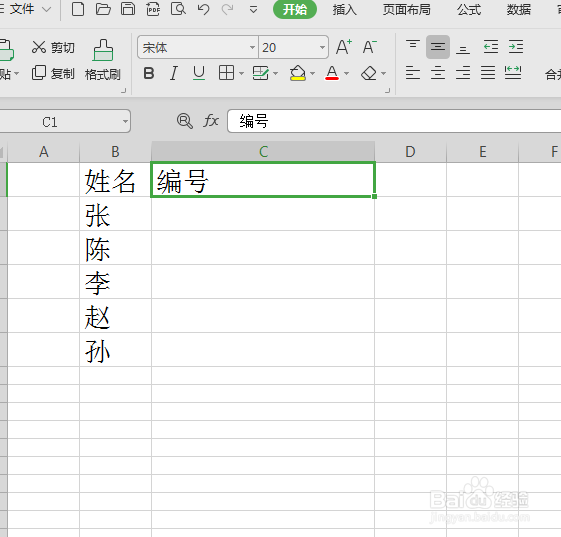This screenshot has width=561, height=537.
Task: Expand the font color dropdown arrow
Action: tap(346, 74)
